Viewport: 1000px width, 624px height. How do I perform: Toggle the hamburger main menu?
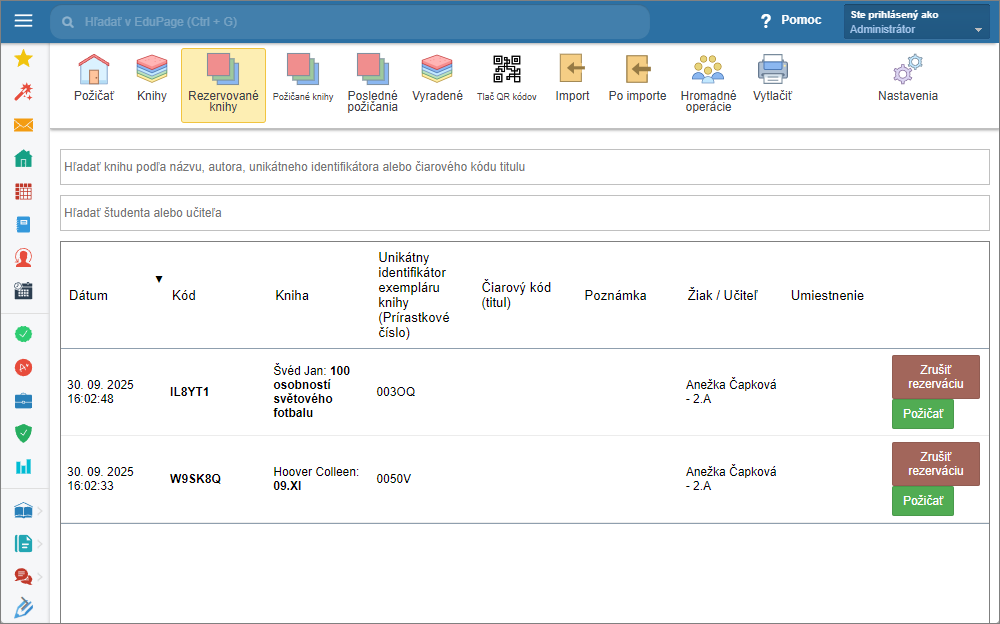click(x=24, y=21)
